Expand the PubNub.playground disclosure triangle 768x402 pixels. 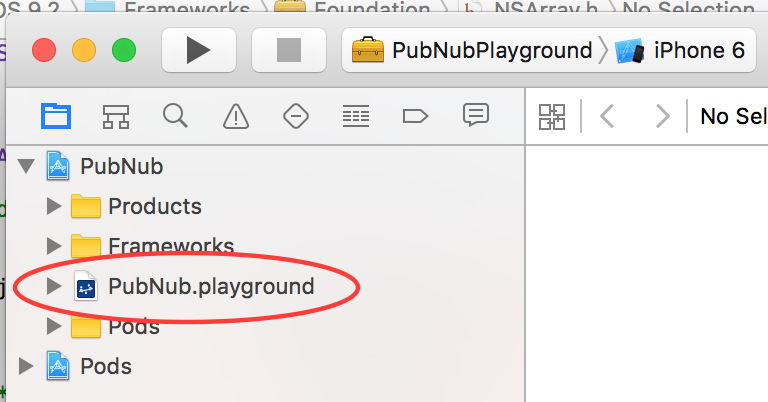coord(54,286)
